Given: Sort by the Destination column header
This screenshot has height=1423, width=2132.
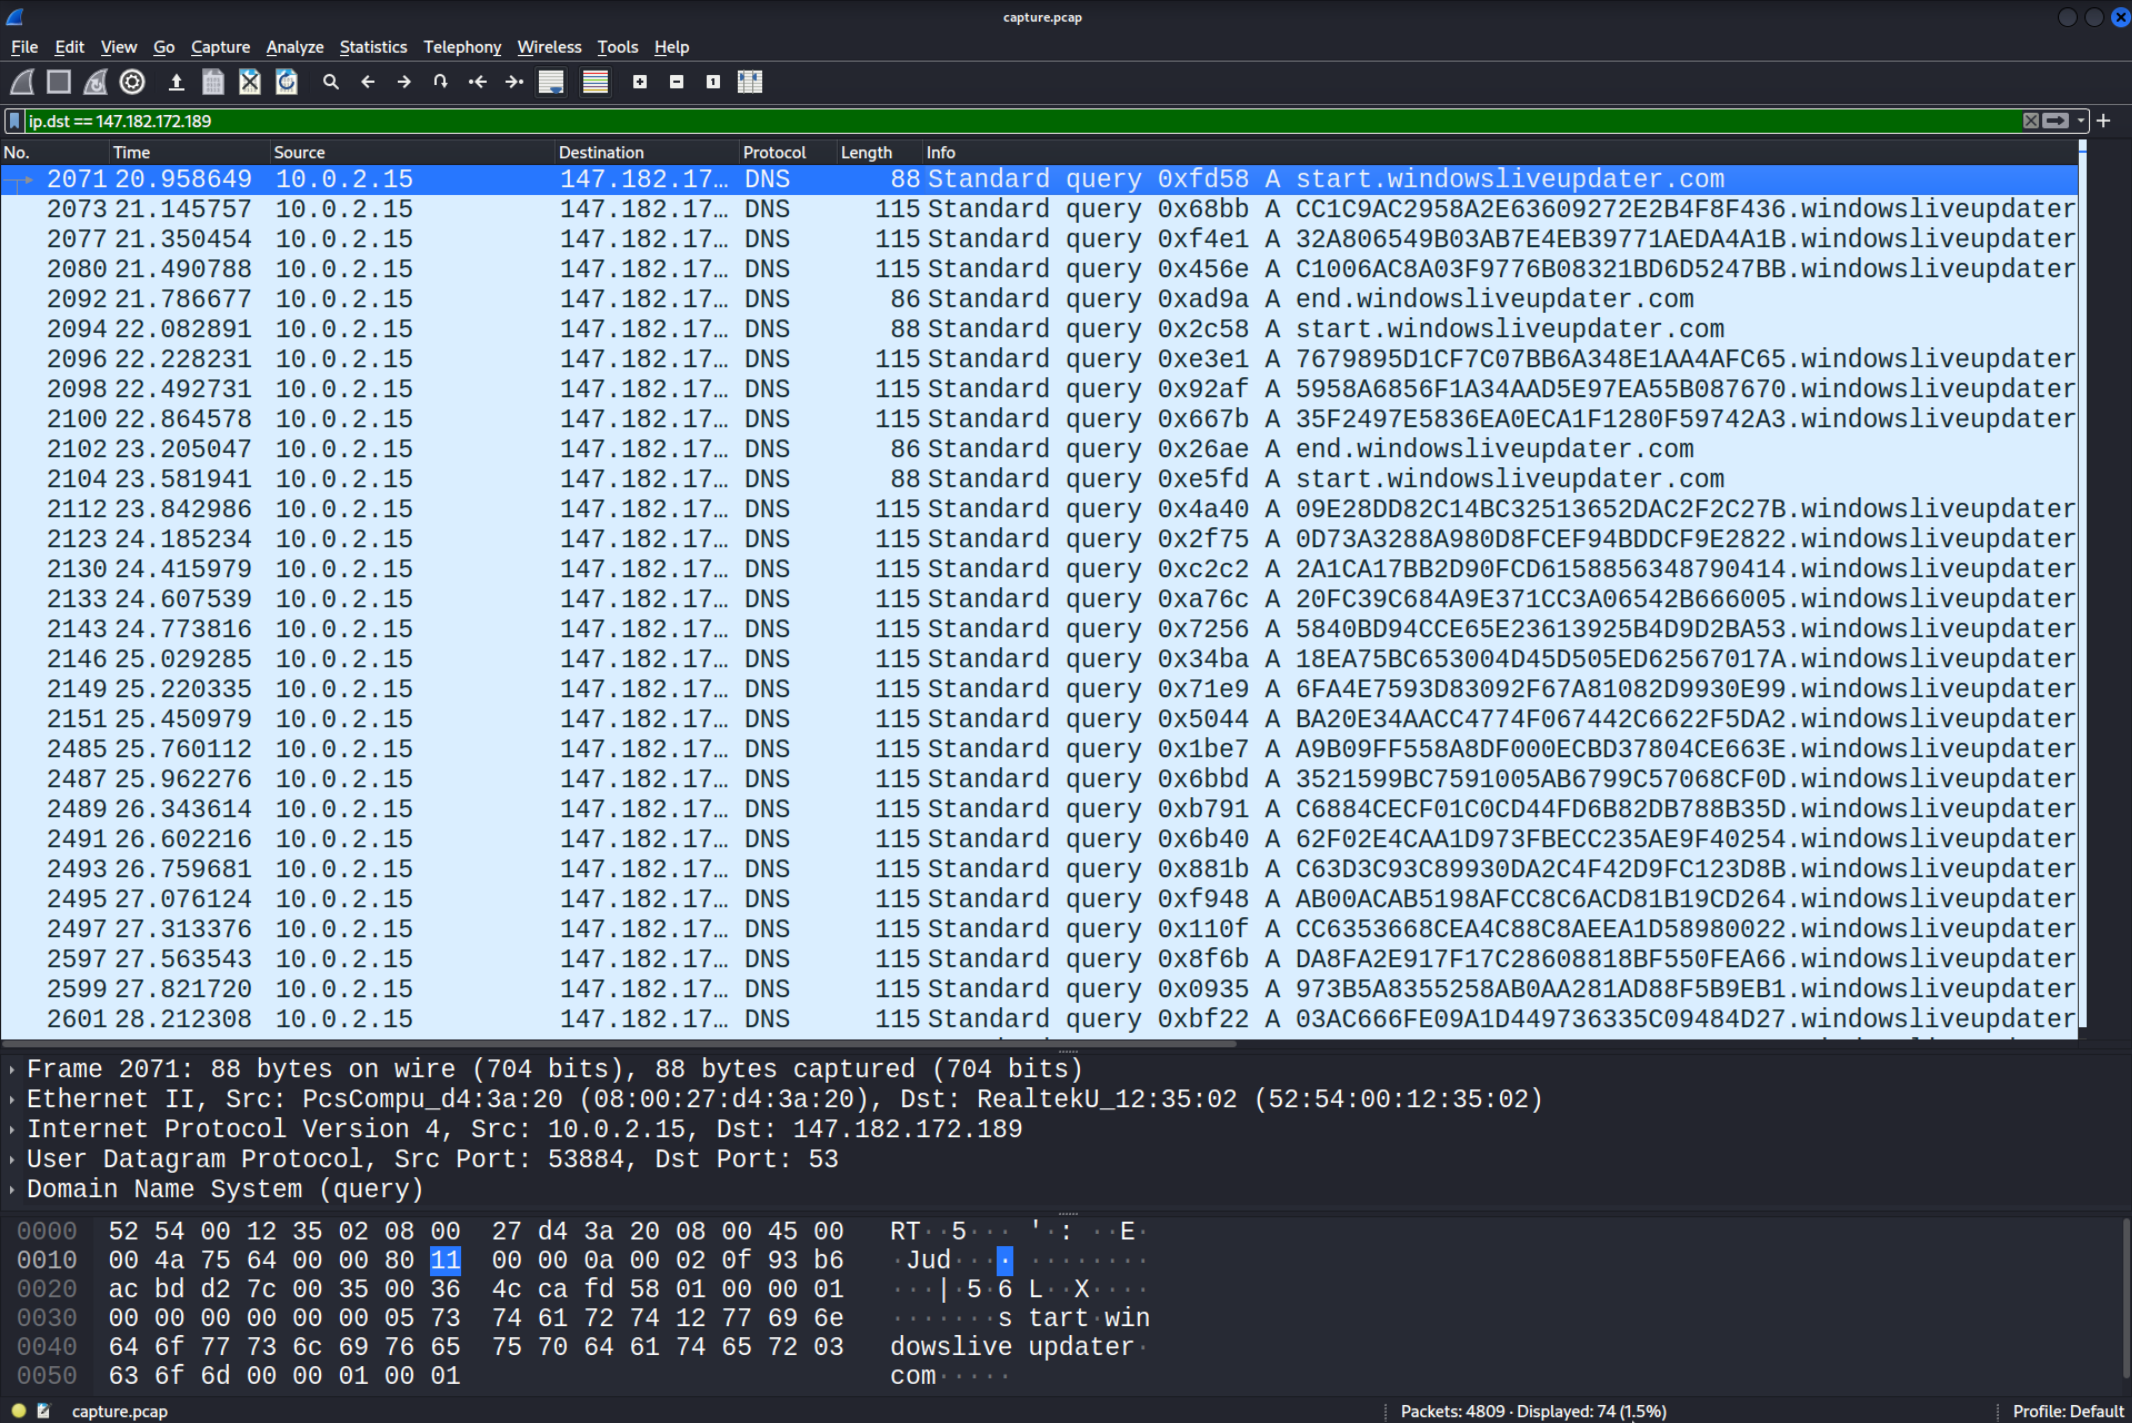Looking at the screenshot, I should pos(646,152).
